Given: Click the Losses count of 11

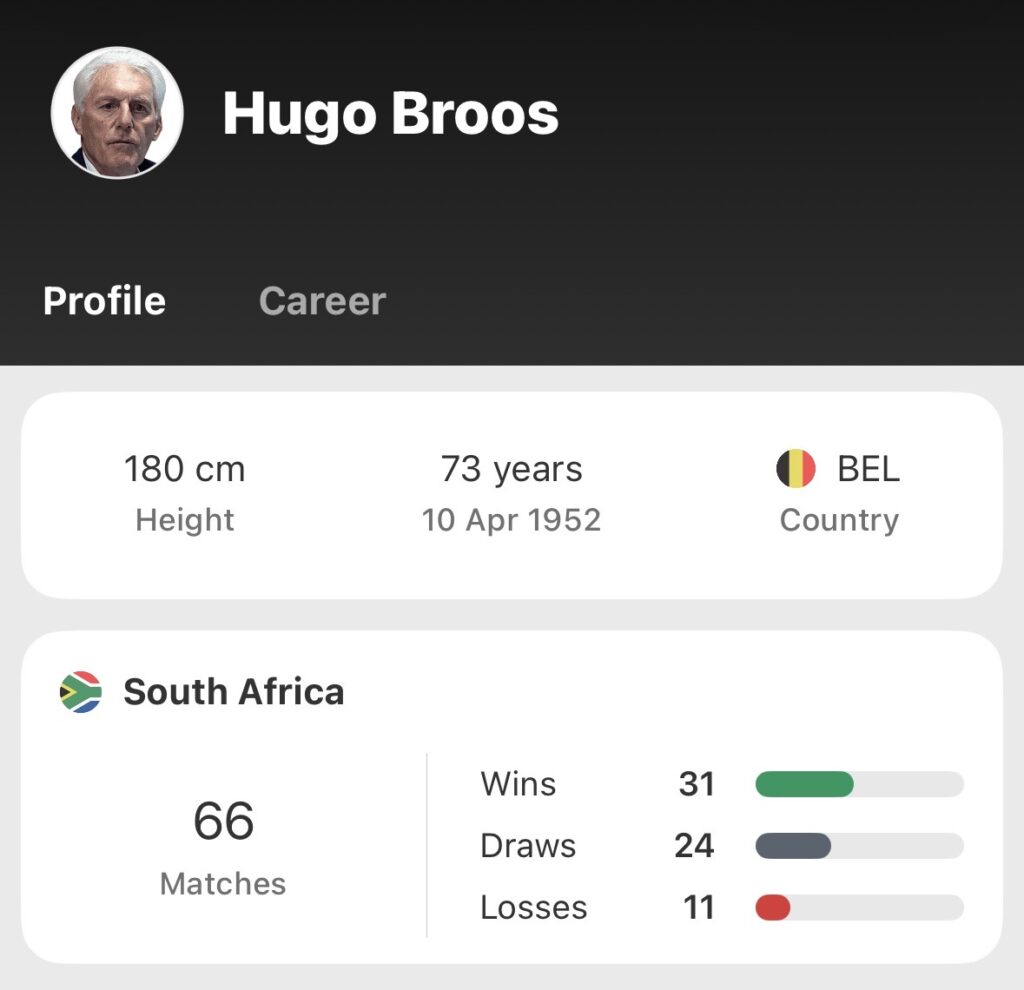Looking at the screenshot, I should click(698, 908).
